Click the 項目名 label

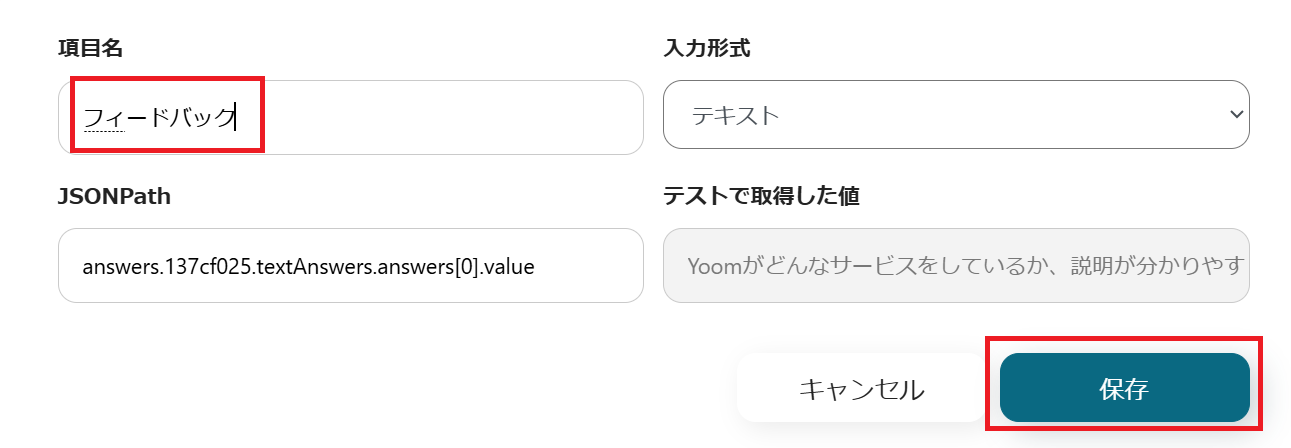[90, 48]
